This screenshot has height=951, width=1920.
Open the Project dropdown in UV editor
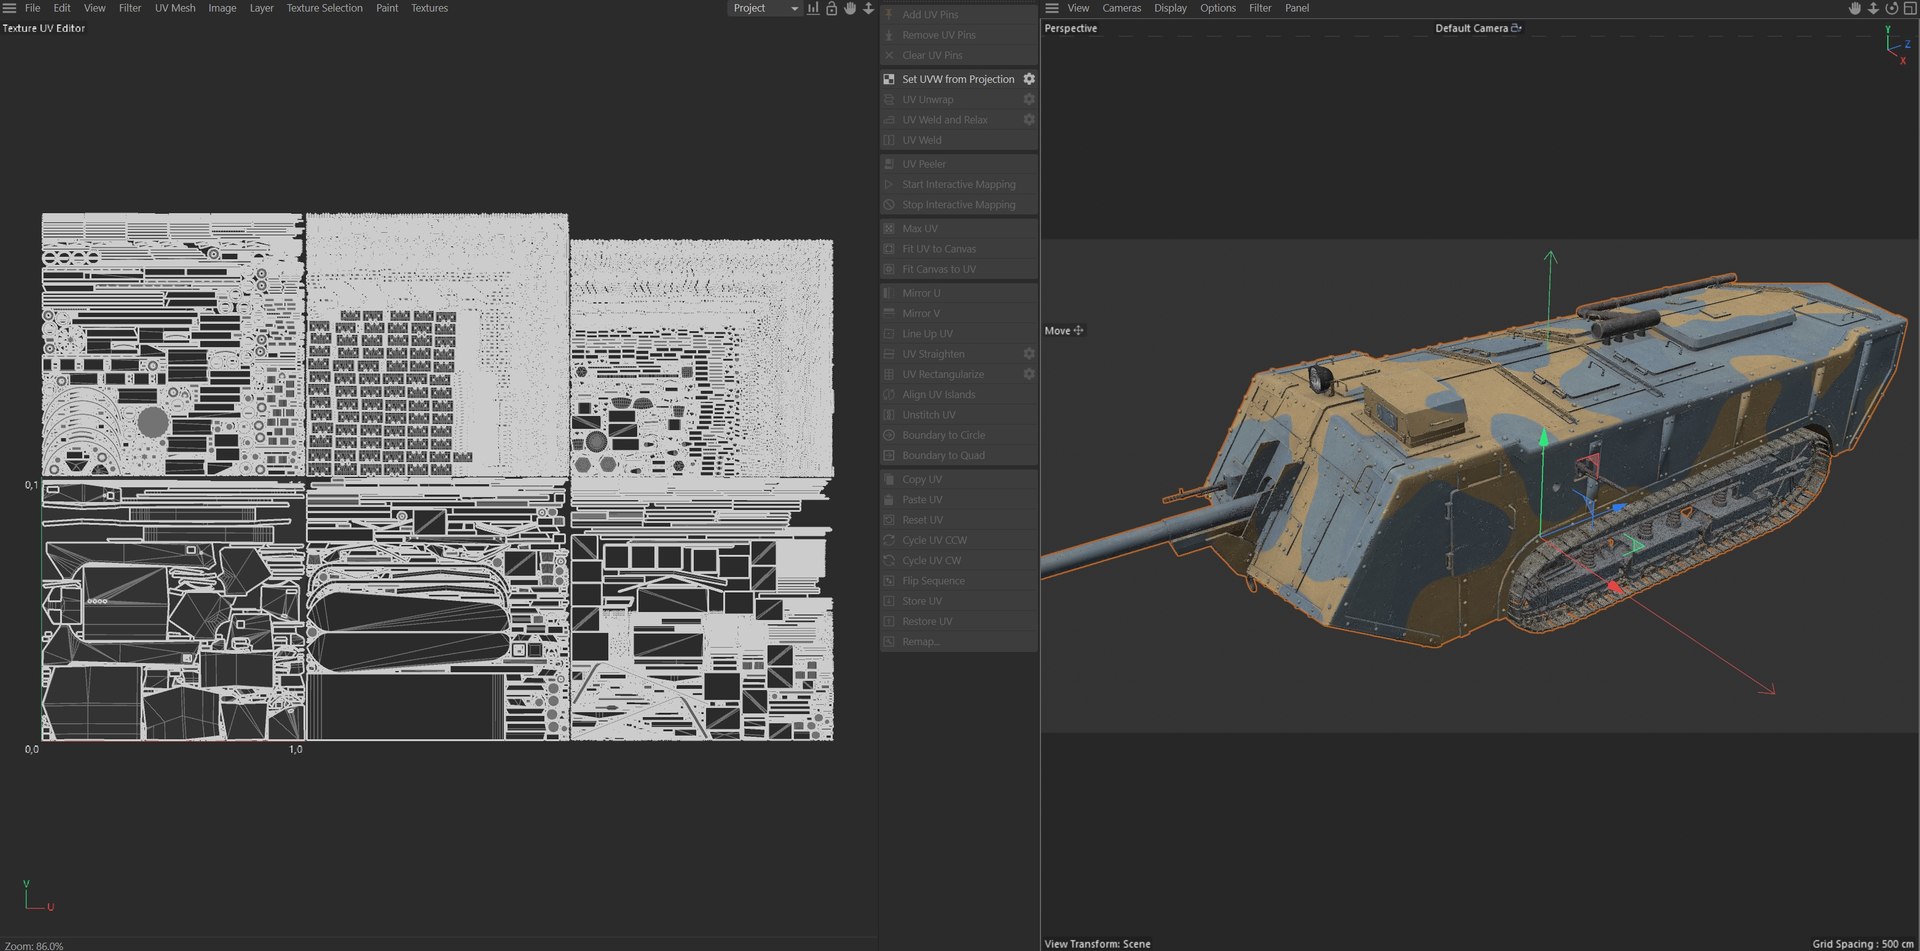765,8
